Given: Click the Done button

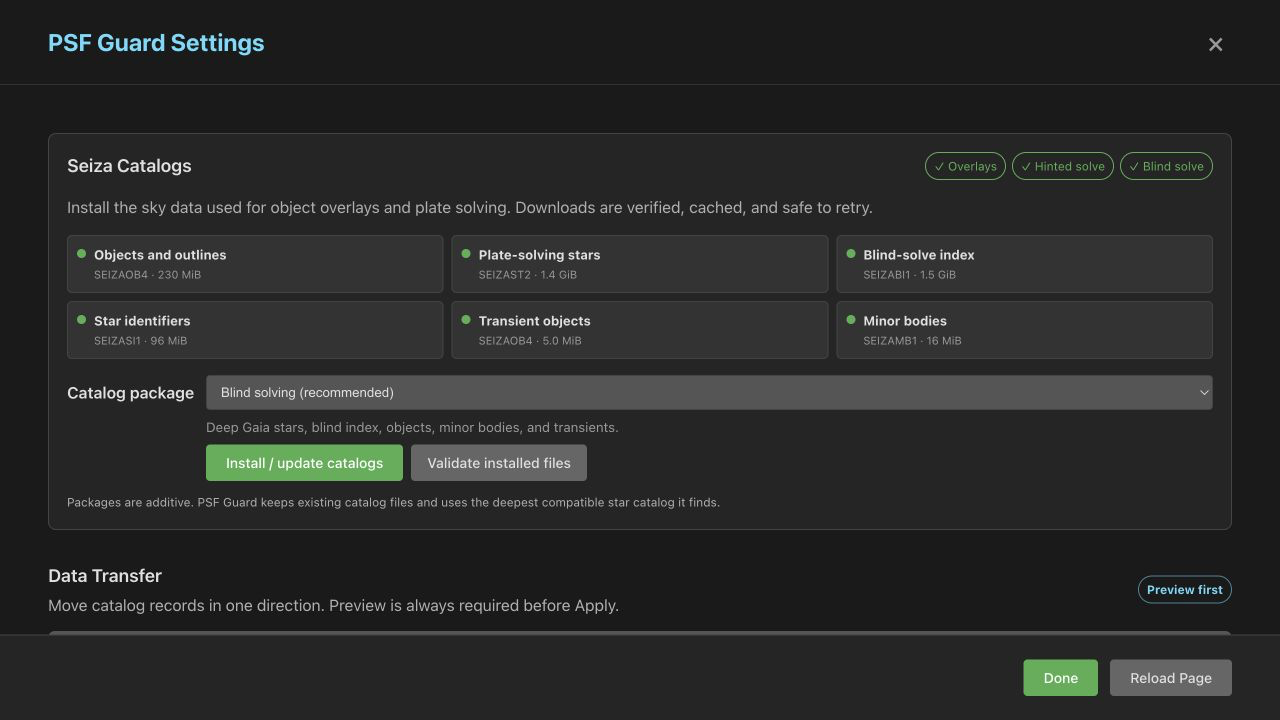Looking at the screenshot, I should point(1060,678).
